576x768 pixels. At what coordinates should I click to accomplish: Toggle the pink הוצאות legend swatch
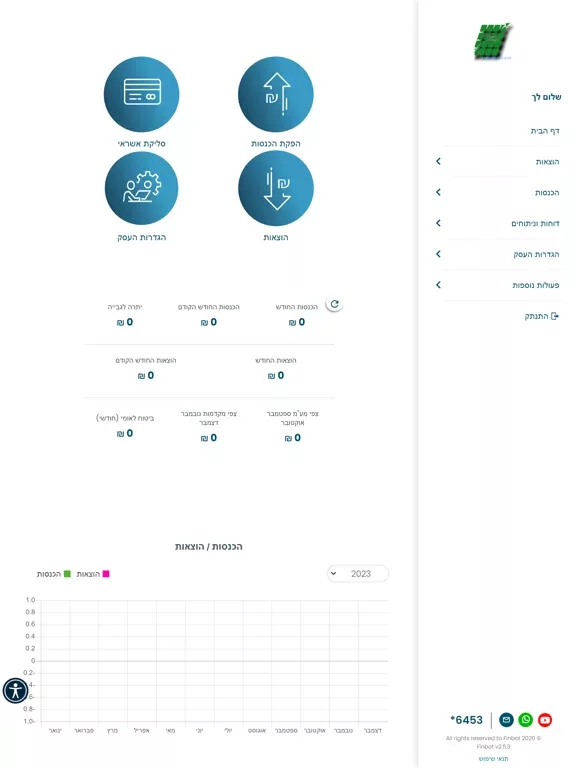click(106, 574)
